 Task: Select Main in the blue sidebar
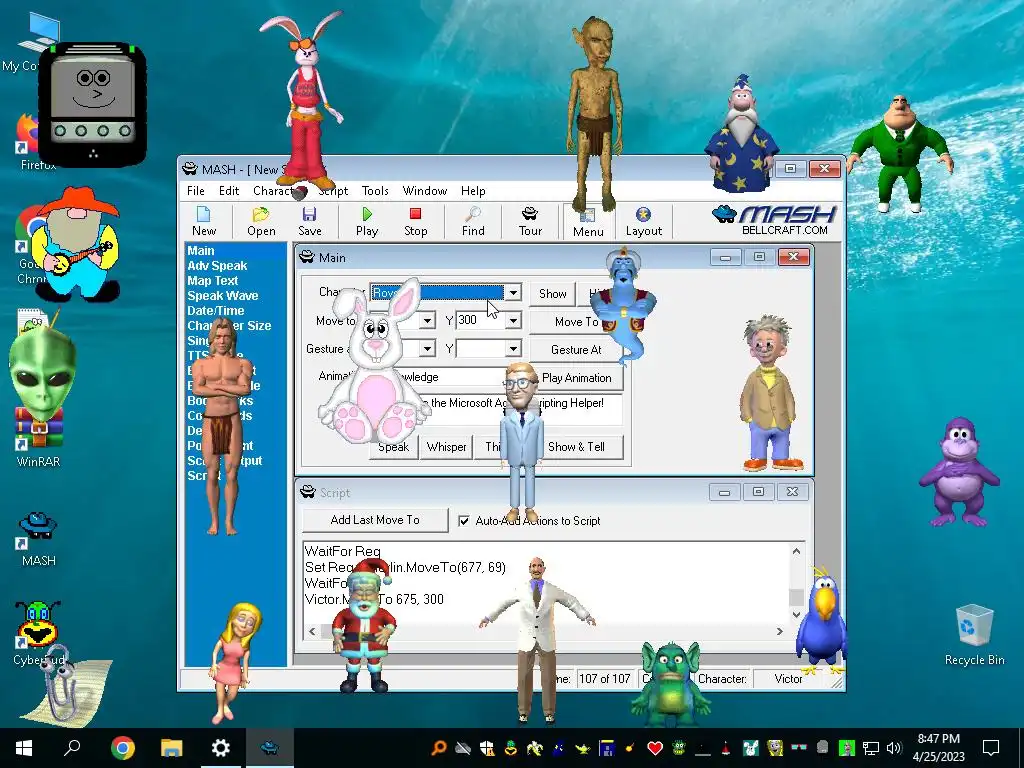pos(200,251)
